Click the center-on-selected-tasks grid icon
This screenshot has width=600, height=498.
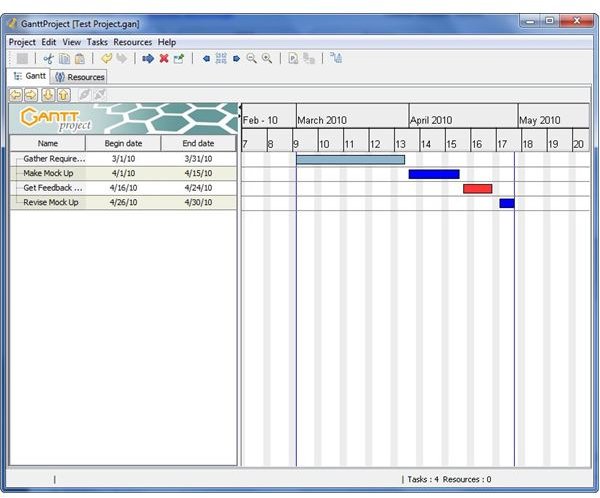coord(221,59)
